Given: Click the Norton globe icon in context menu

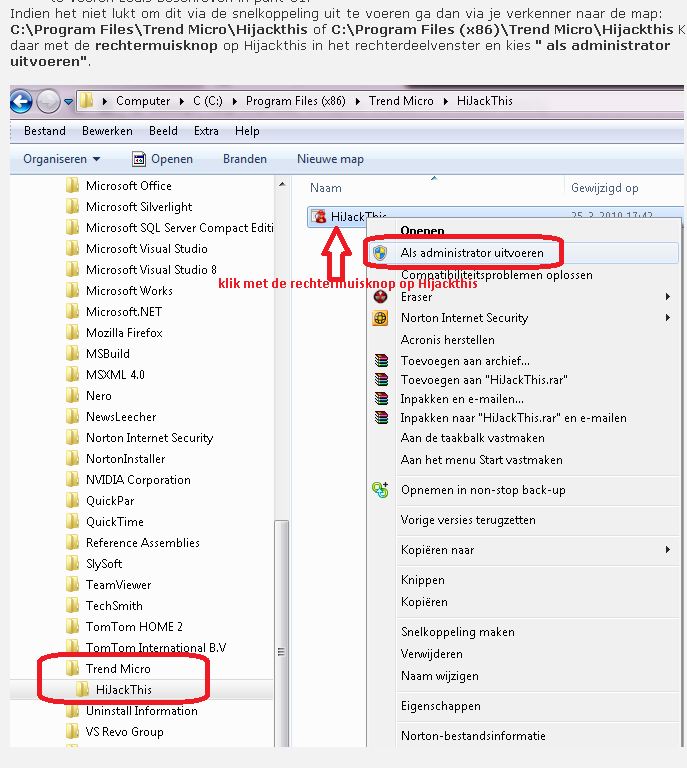Looking at the screenshot, I should click(380, 318).
